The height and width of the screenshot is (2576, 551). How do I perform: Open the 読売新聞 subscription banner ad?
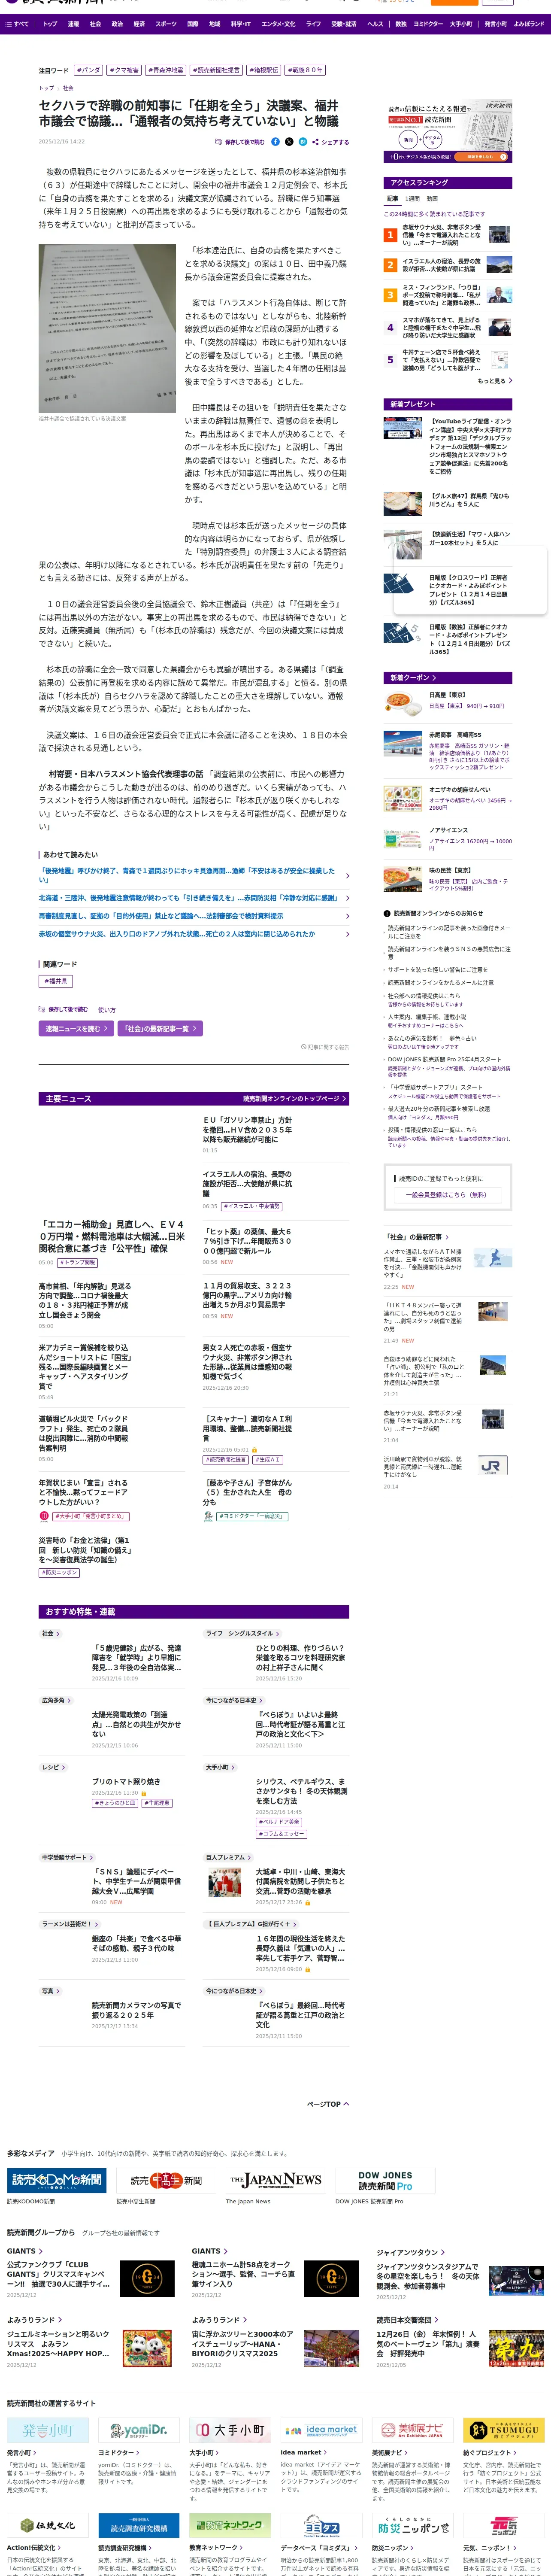(x=448, y=132)
